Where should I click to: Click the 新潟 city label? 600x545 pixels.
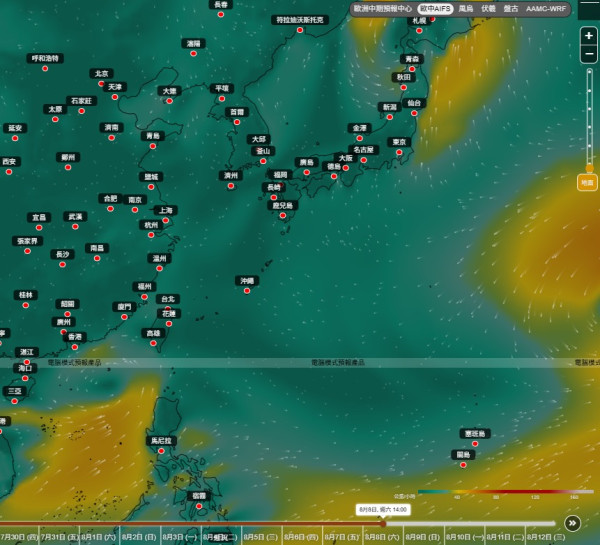(x=390, y=107)
